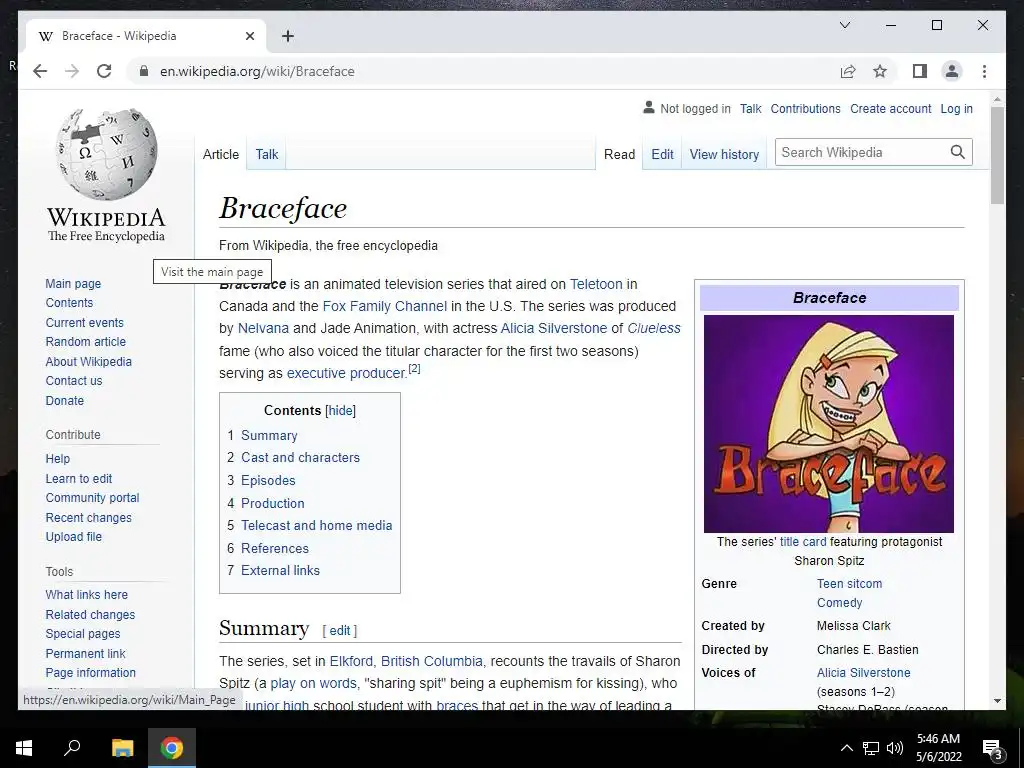Open the Teen sitcom genre link

[x=849, y=583]
